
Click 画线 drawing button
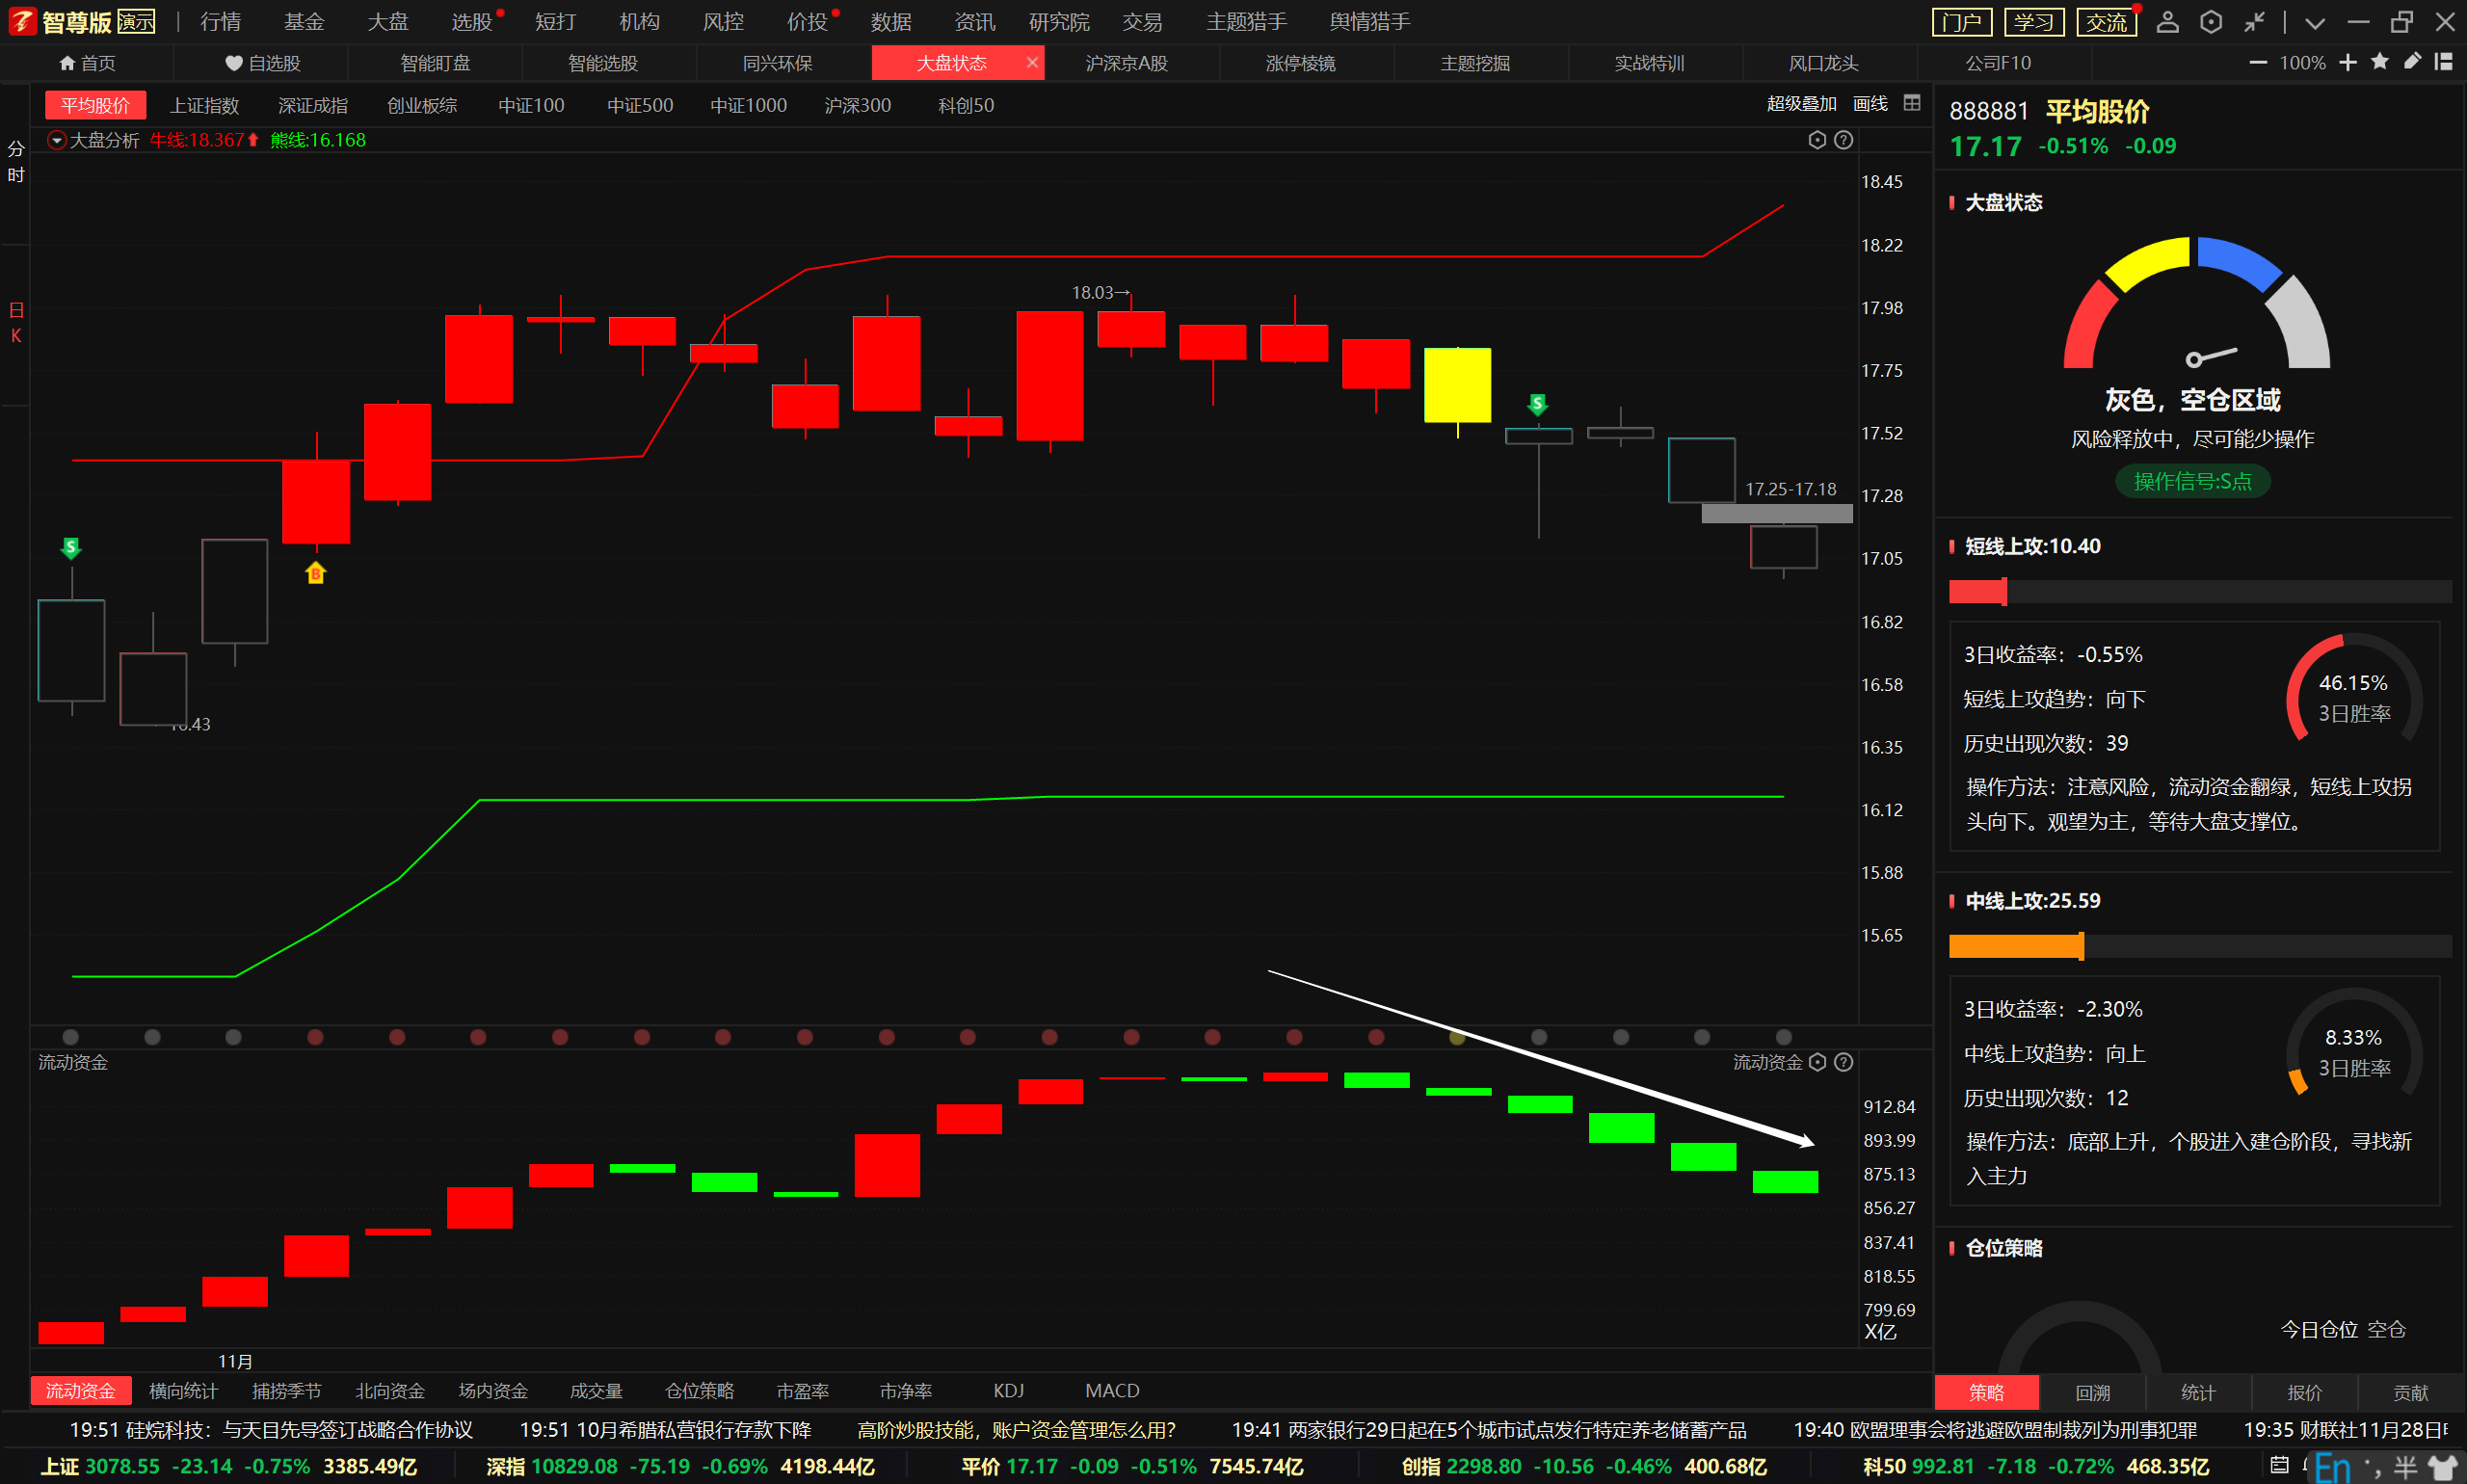pos(1870,104)
